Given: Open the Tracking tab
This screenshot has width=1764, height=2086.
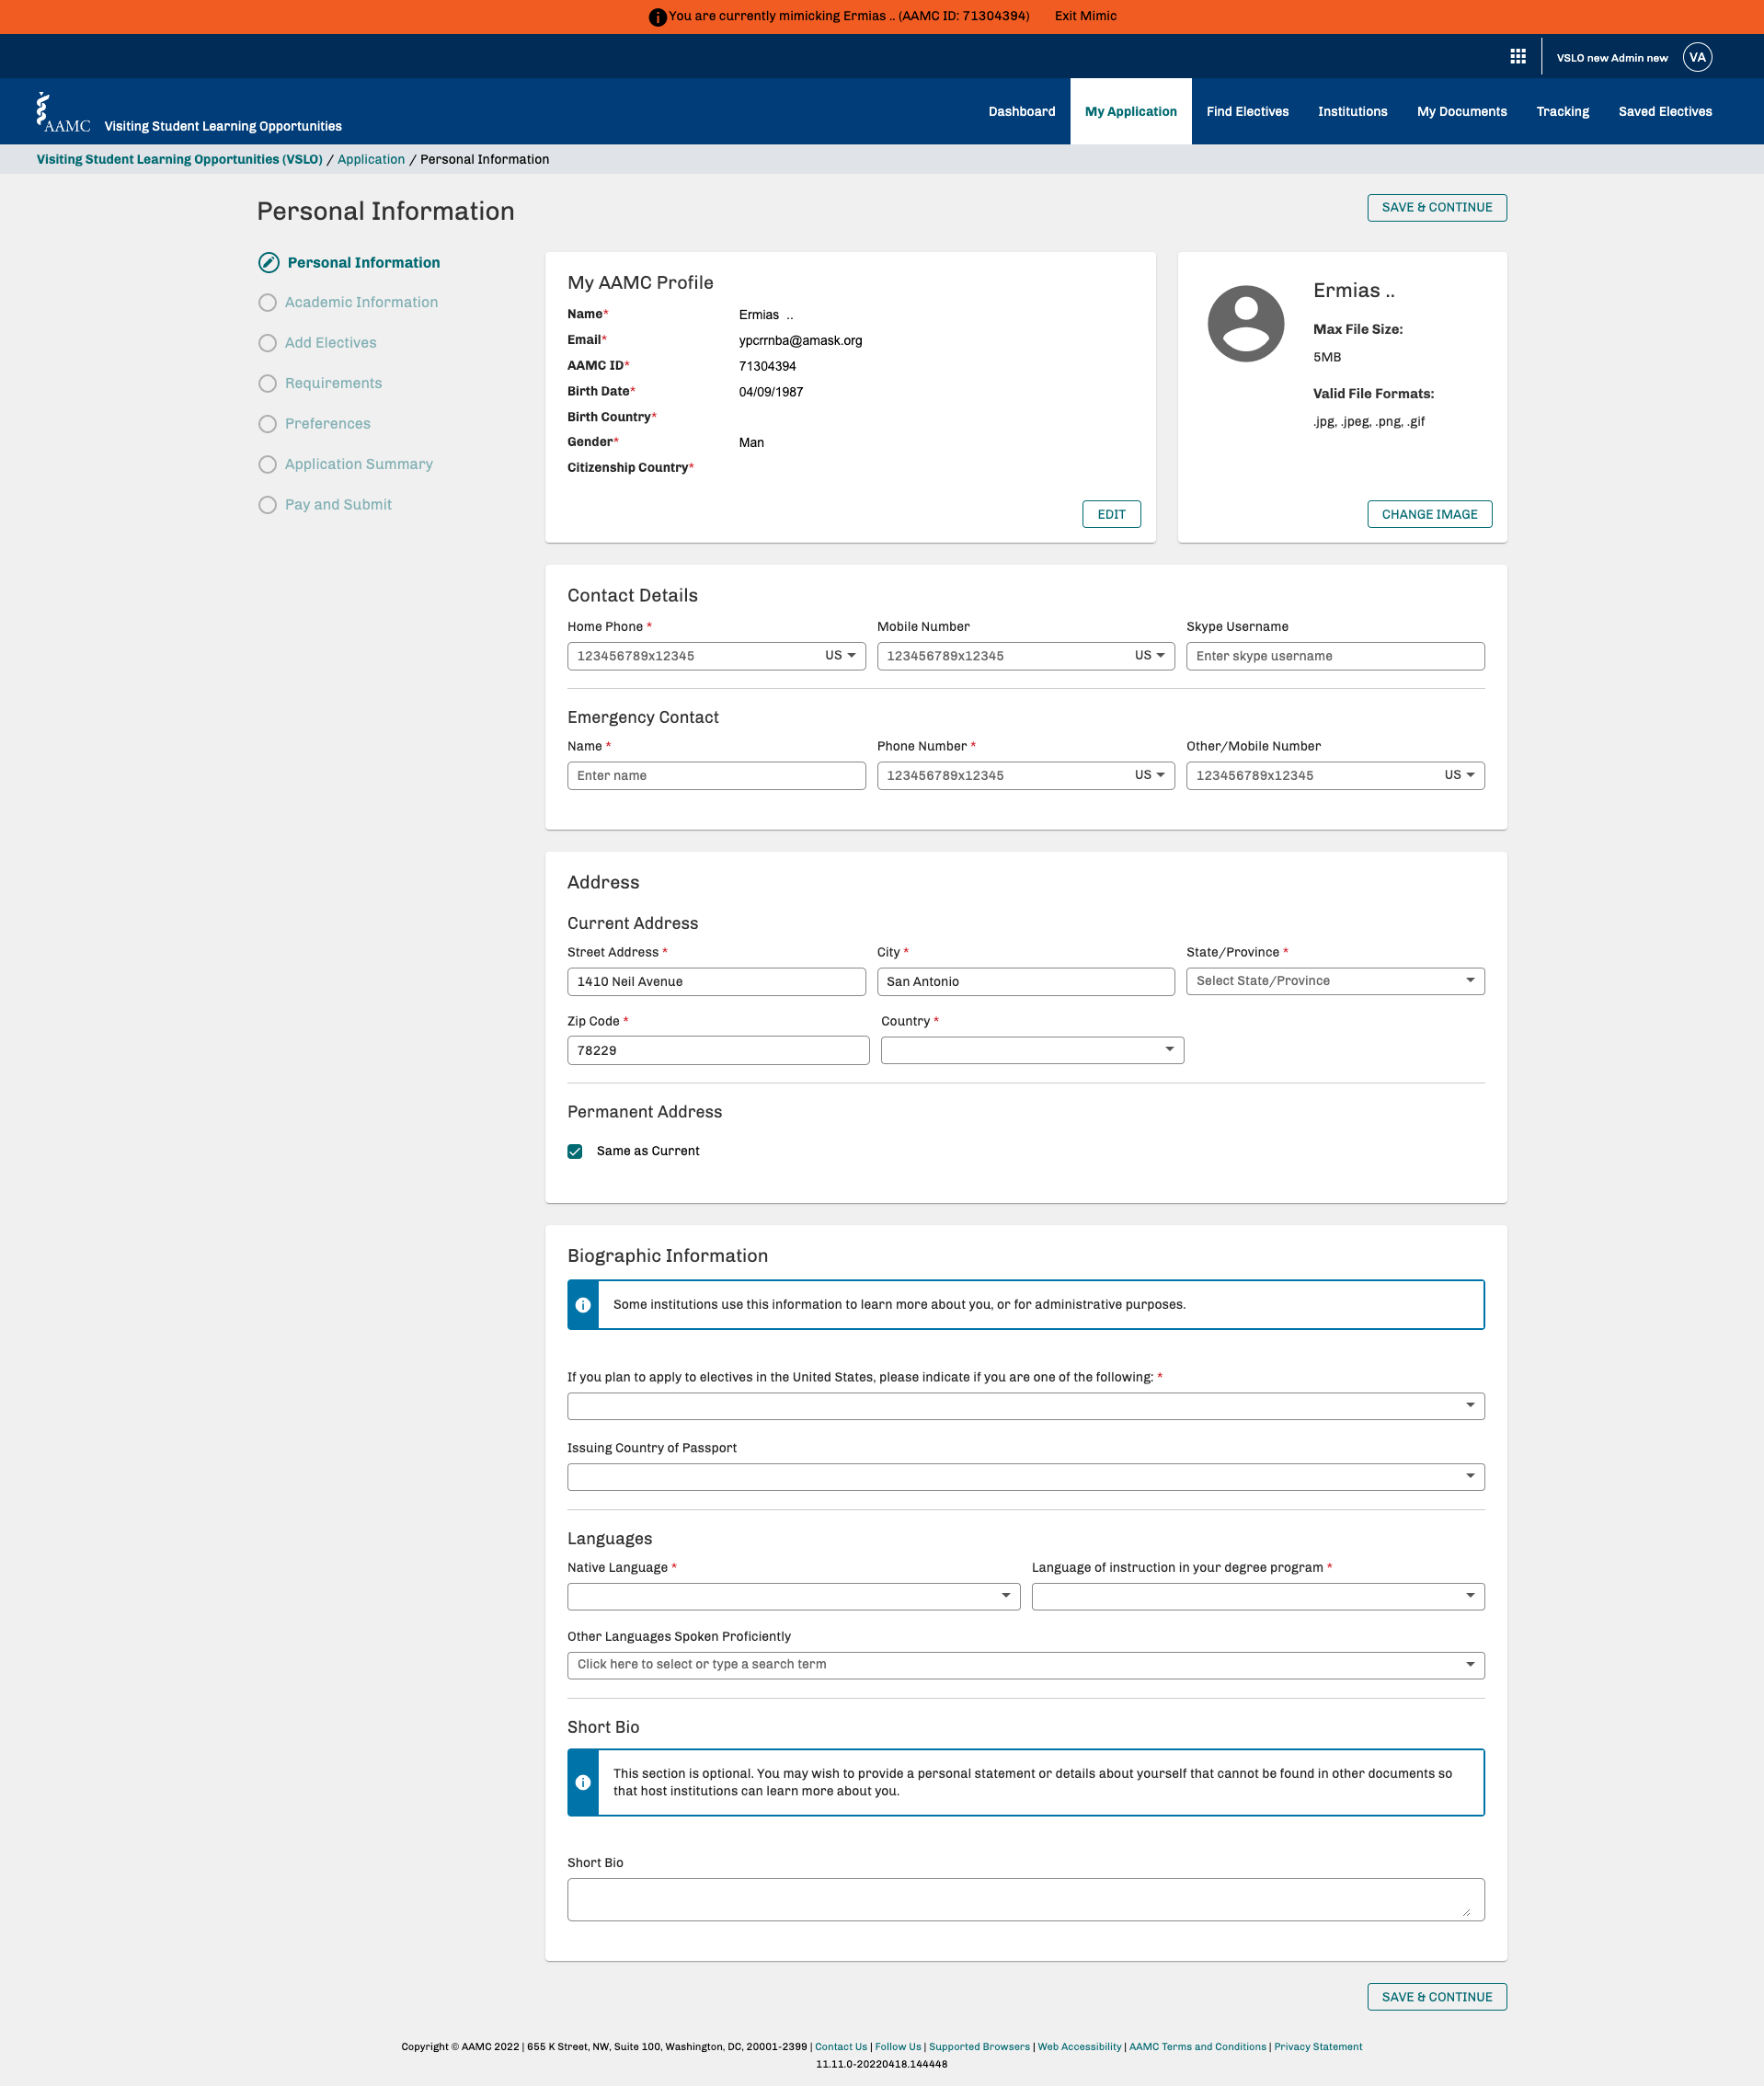Looking at the screenshot, I should 1562,112.
